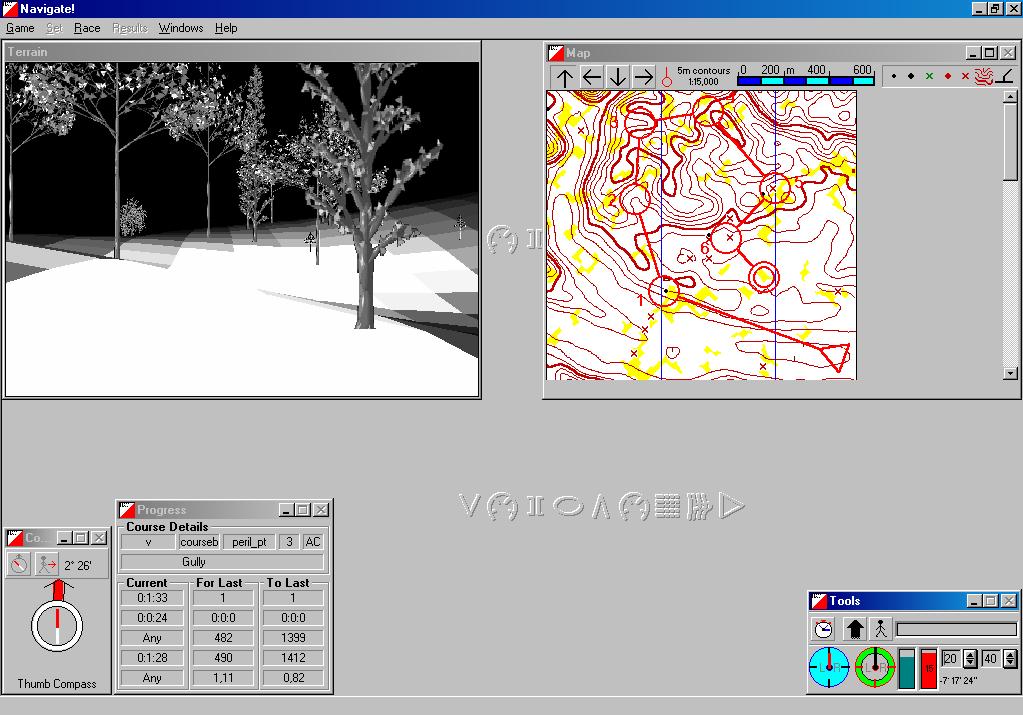Toggle the red contour lines map symbol

[984, 76]
